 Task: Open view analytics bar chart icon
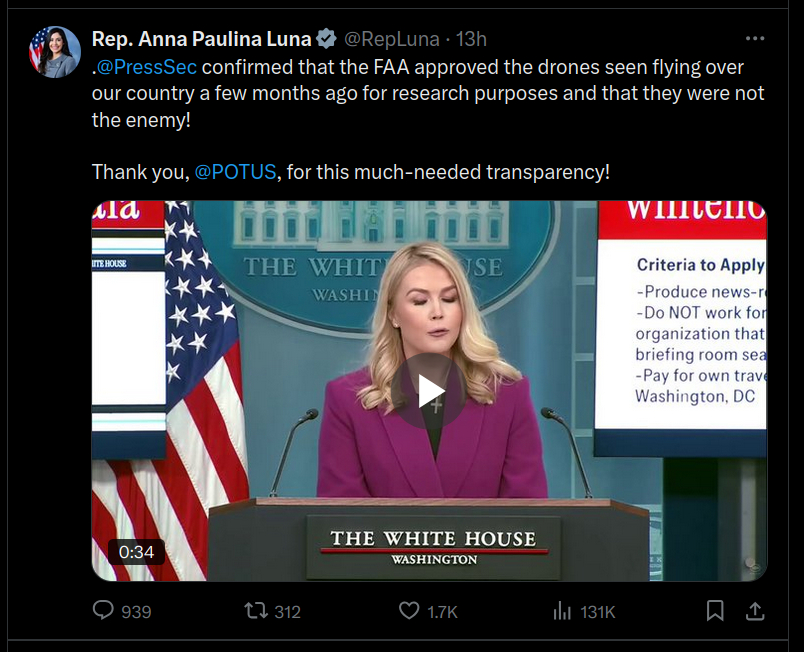tap(562, 610)
